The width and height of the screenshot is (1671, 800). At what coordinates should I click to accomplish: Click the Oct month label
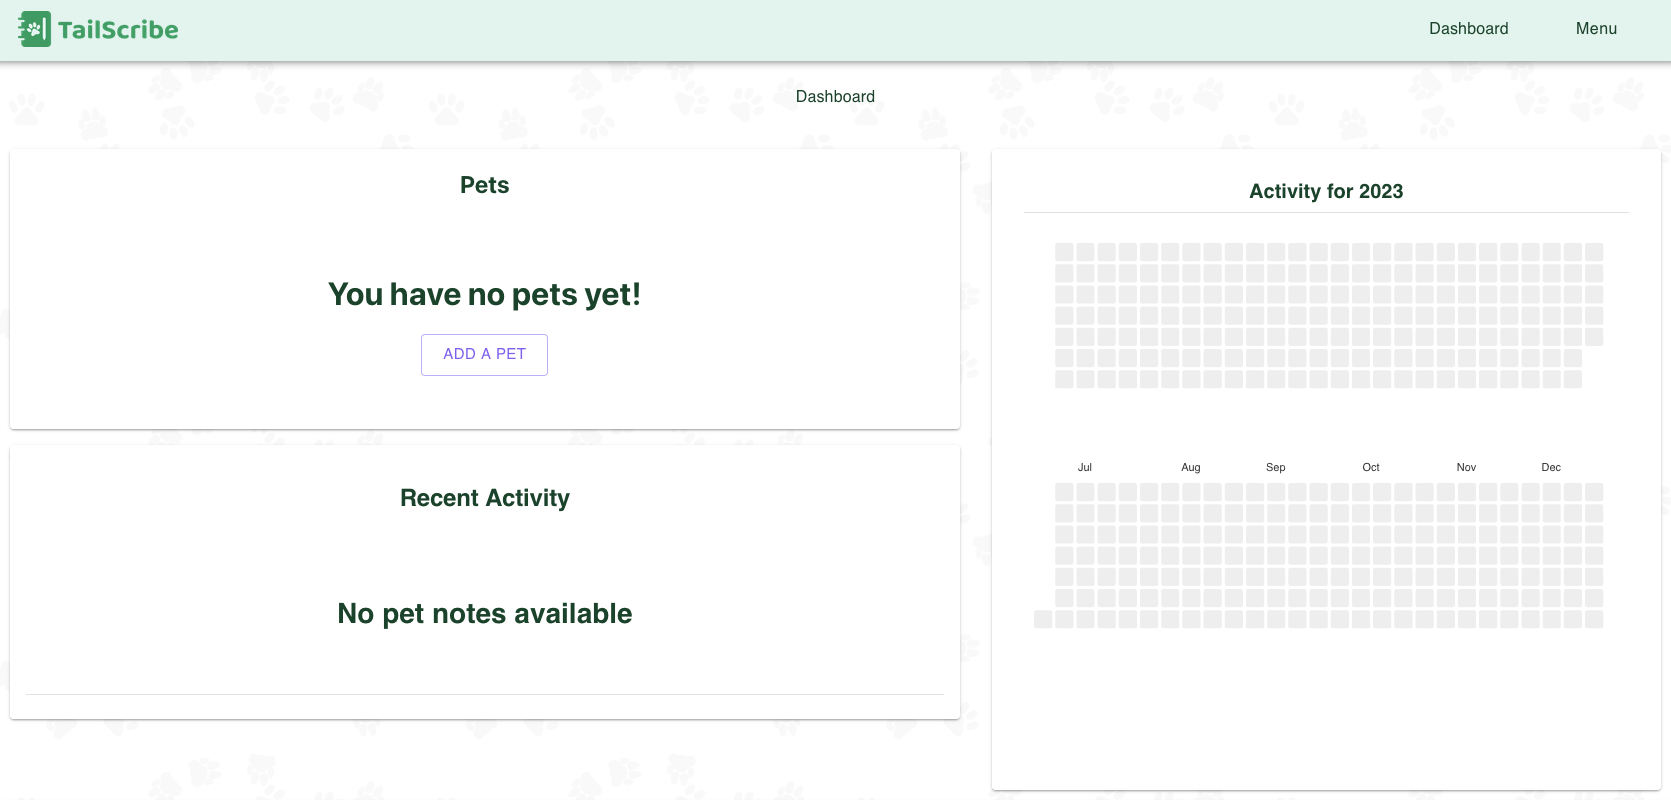tap(1370, 466)
